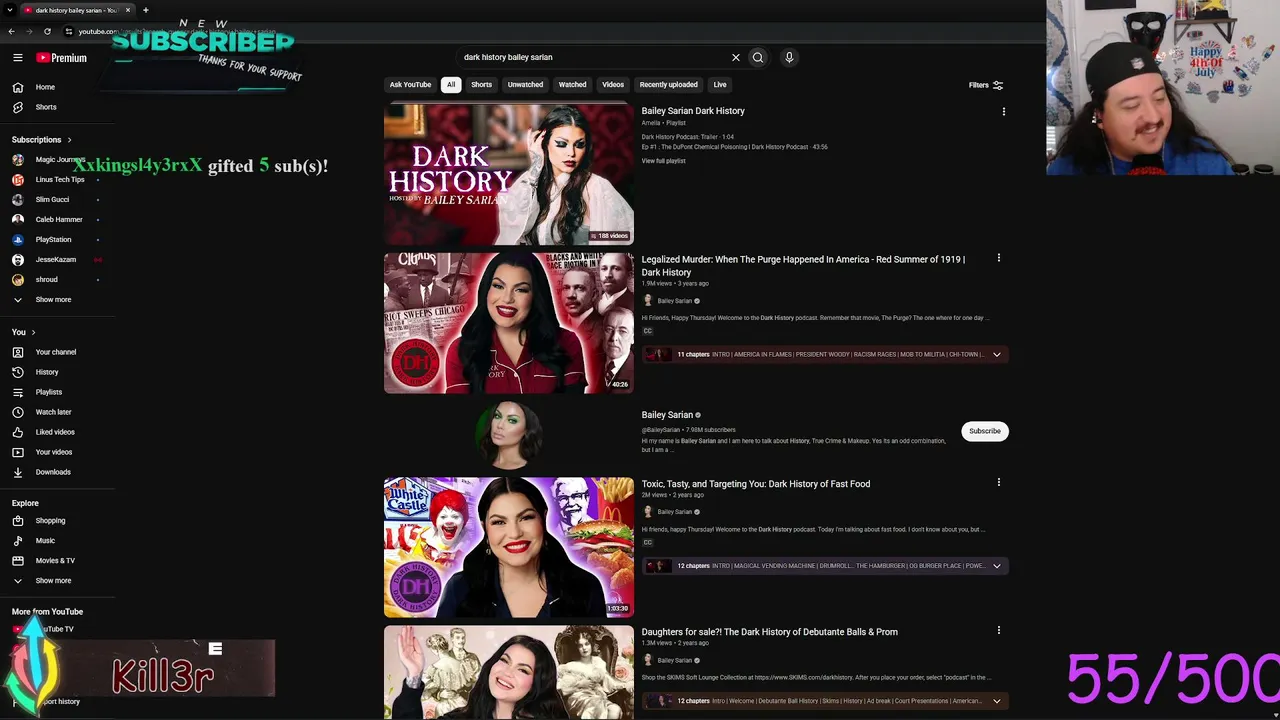Open the Music note icon under Explore
Screen dimensions: 1280x720
click(18, 541)
